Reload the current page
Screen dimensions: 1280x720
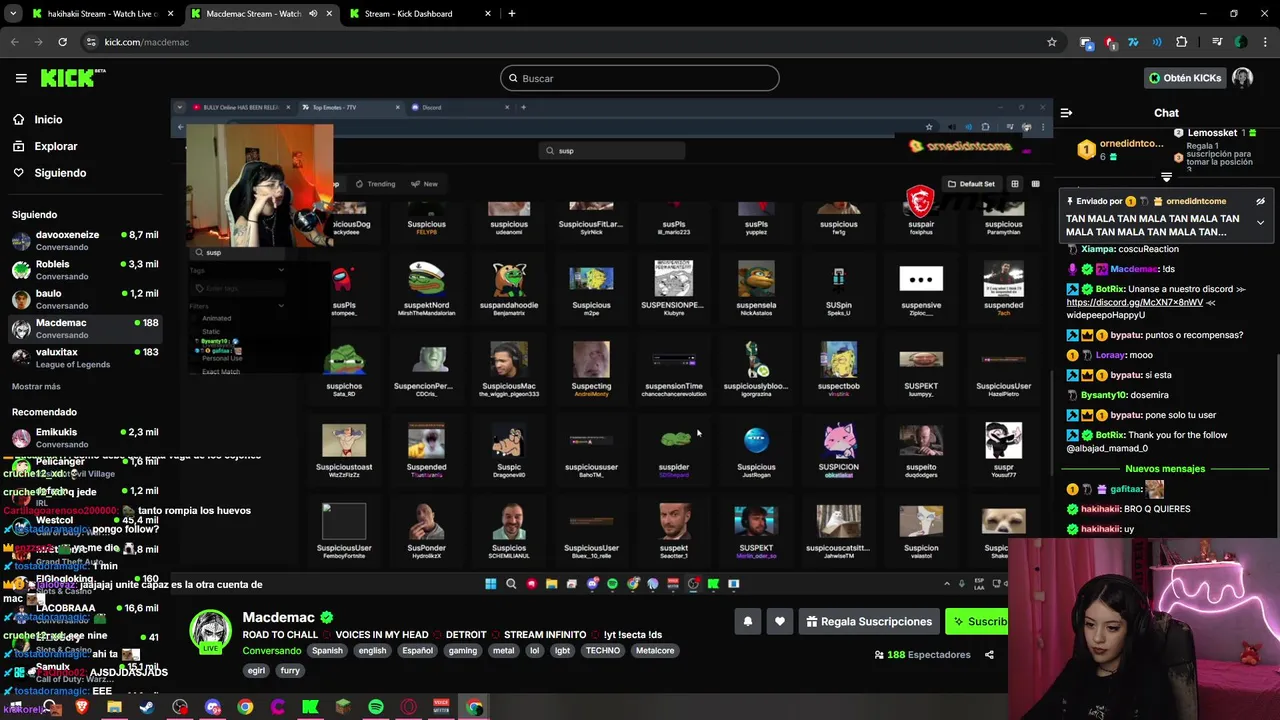pos(62,42)
